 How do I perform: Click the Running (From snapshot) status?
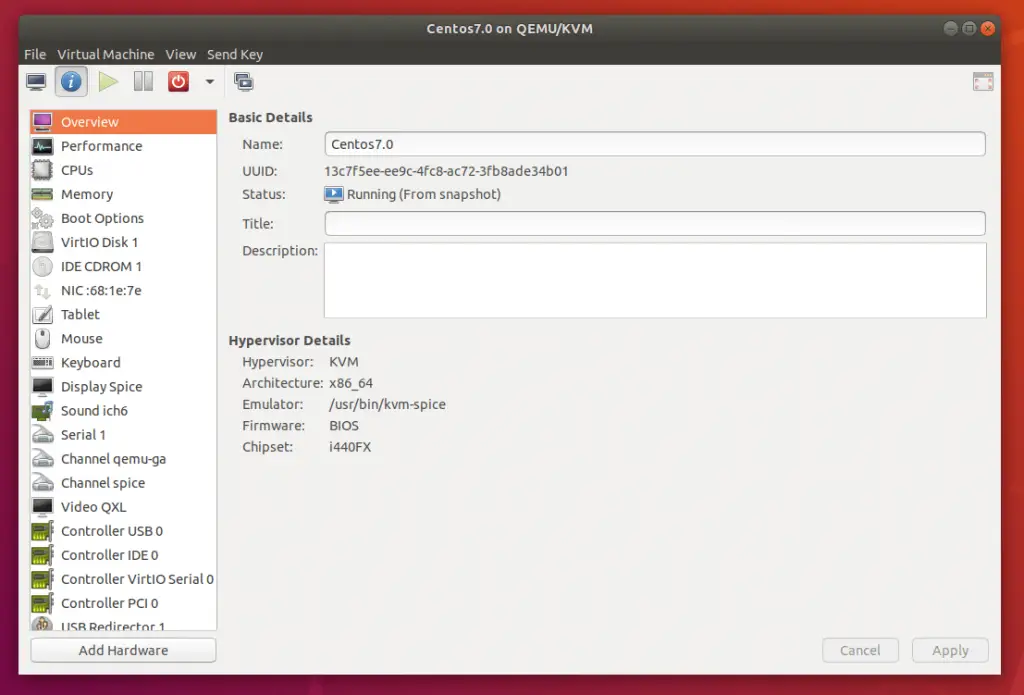423,195
